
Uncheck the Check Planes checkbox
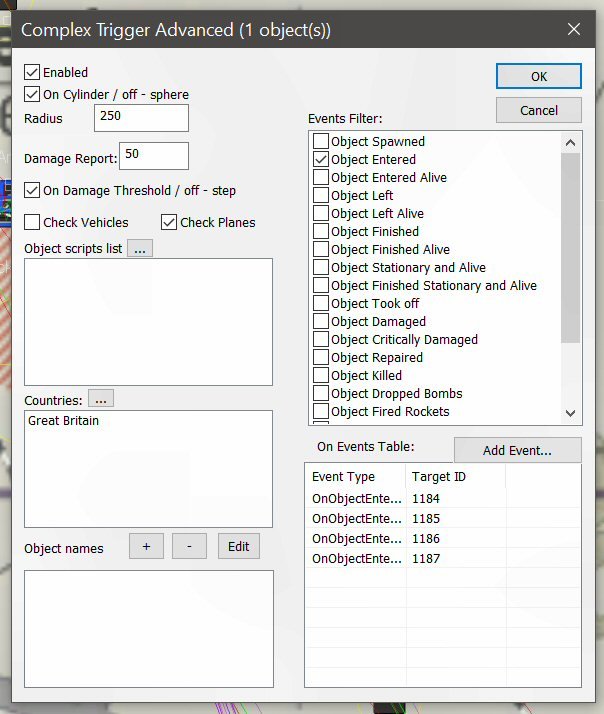(x=169, y=222)
